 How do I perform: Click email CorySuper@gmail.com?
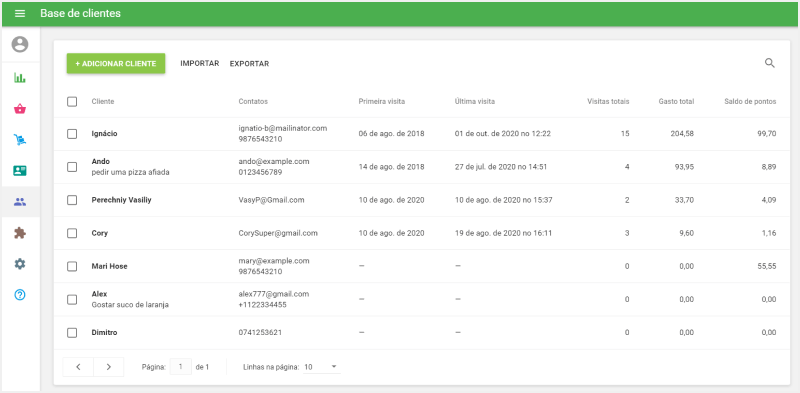278,233
